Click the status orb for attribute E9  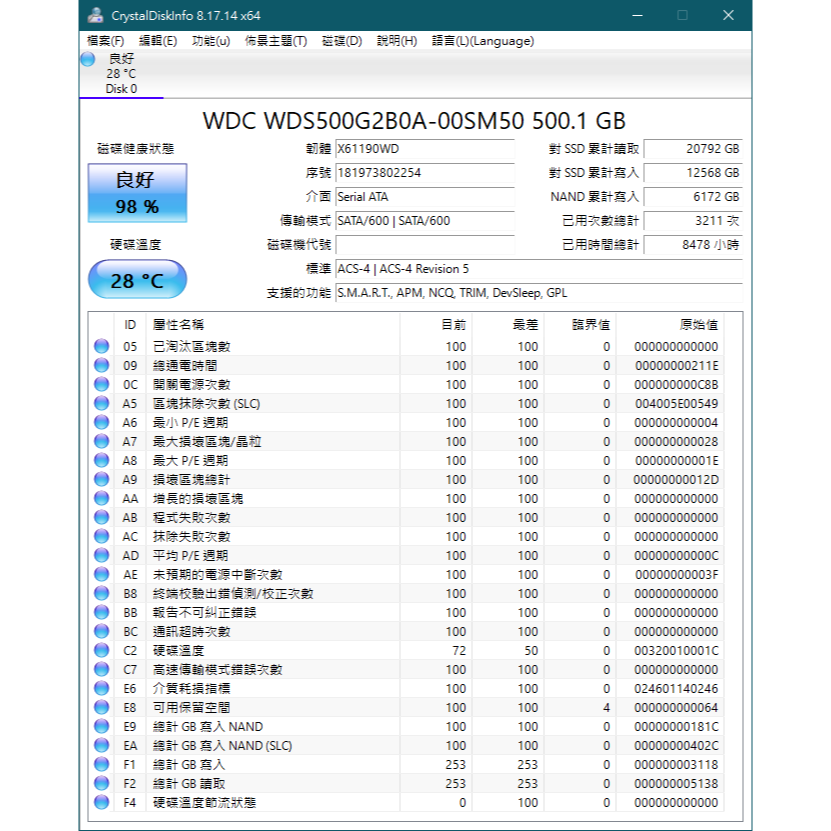tap(101, 727)
